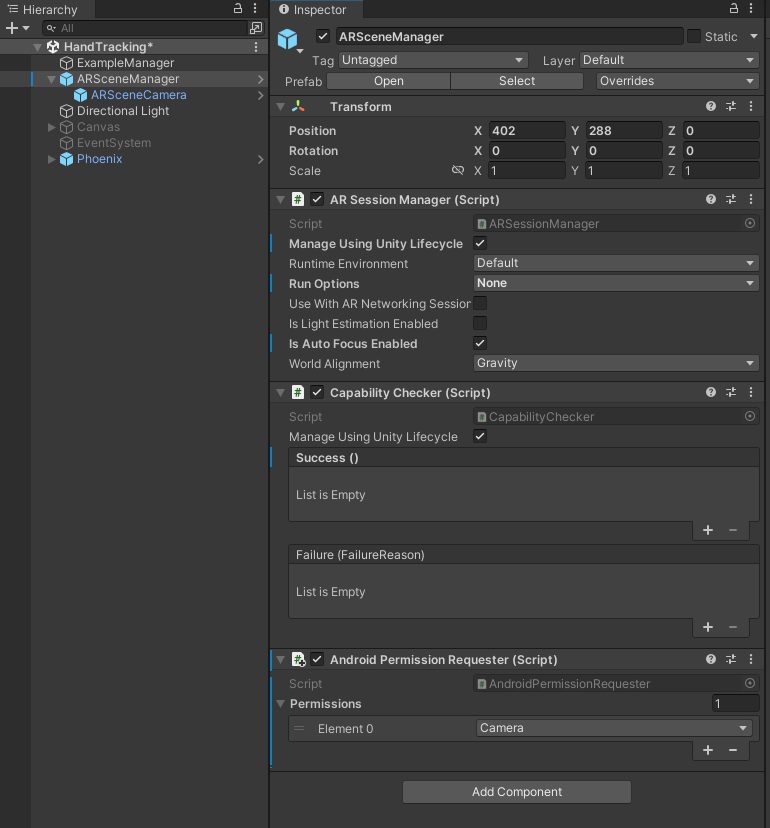This screenshot has height=828, width=770.
Task: Open Run Options dropdown
Action: point(616,283)
